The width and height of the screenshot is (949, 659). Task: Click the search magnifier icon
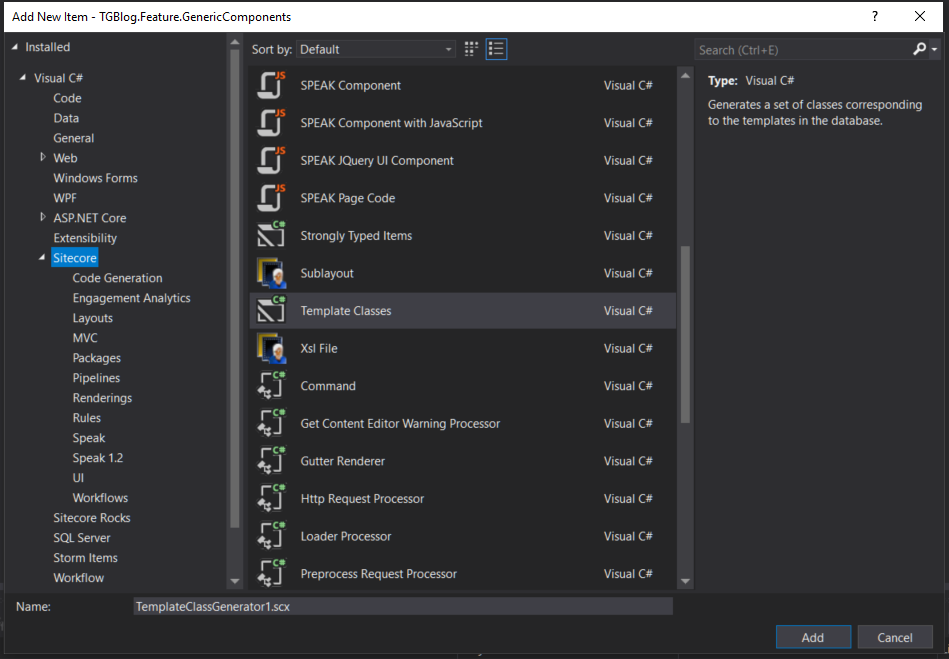point(919,49)
